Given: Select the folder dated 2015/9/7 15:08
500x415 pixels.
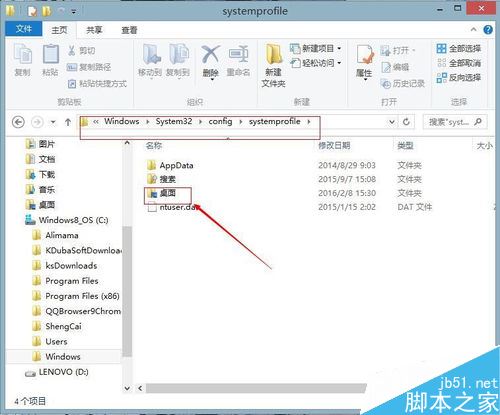Looking at the screenshot, I should point(161,179).
